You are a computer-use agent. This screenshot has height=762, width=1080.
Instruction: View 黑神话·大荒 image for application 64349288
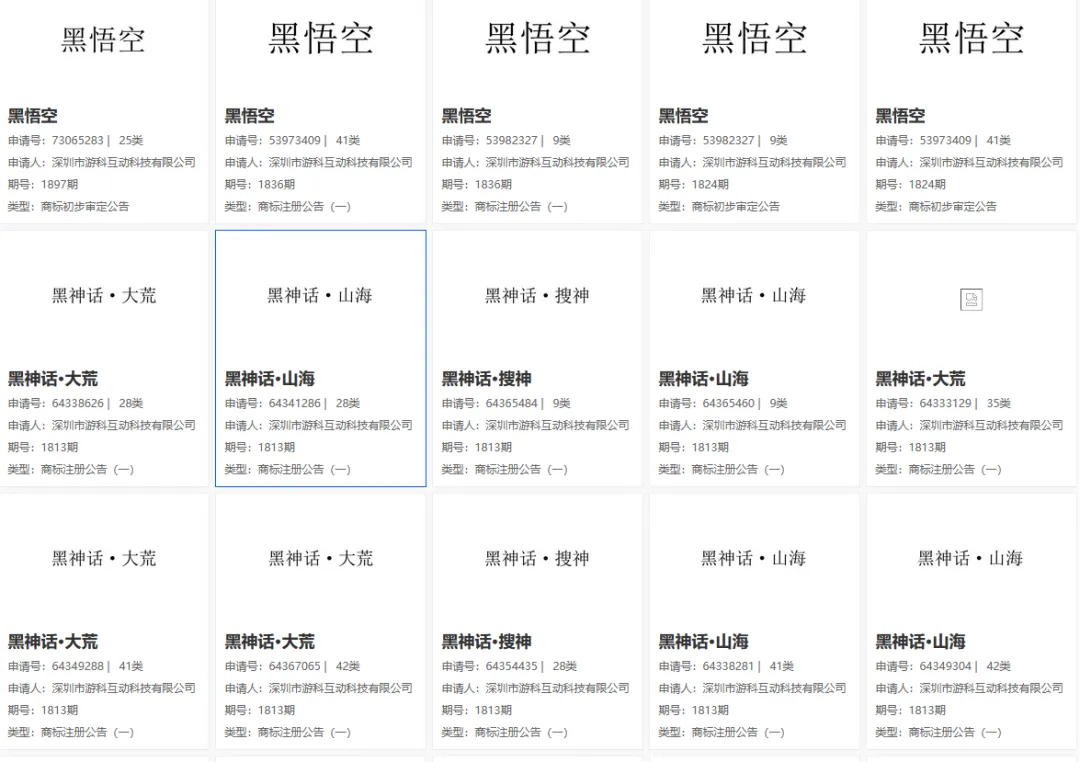[x=104, y=558]
